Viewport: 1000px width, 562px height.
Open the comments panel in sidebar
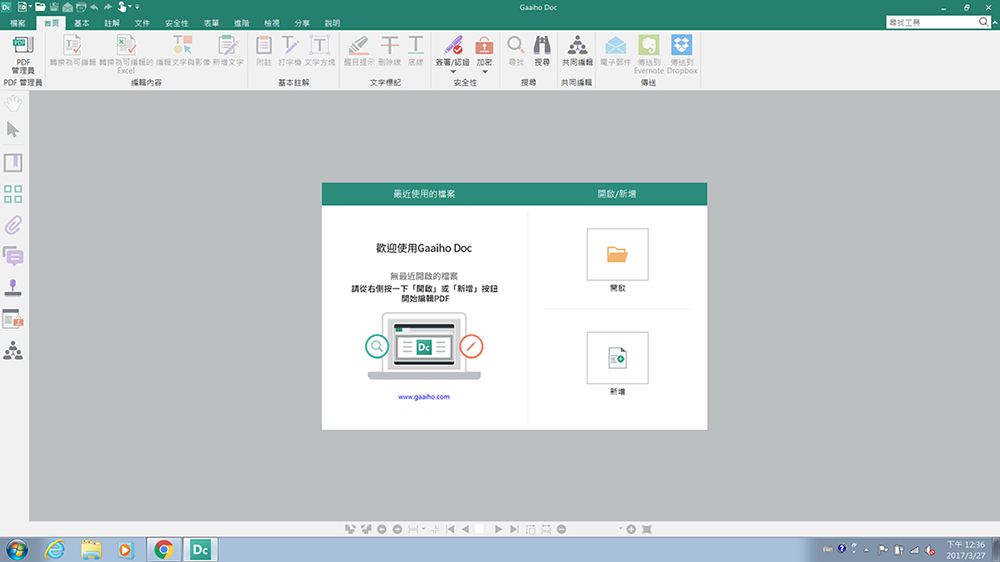13,256
